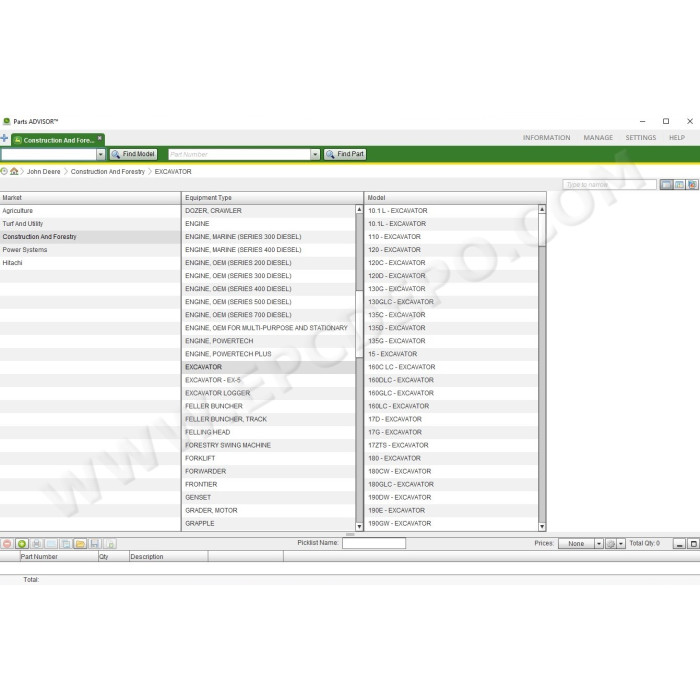The width and height of the screenshot is (700, 700).
Task: Click Equipment Type scrollbar down arrow
Action: pos(359,526)
